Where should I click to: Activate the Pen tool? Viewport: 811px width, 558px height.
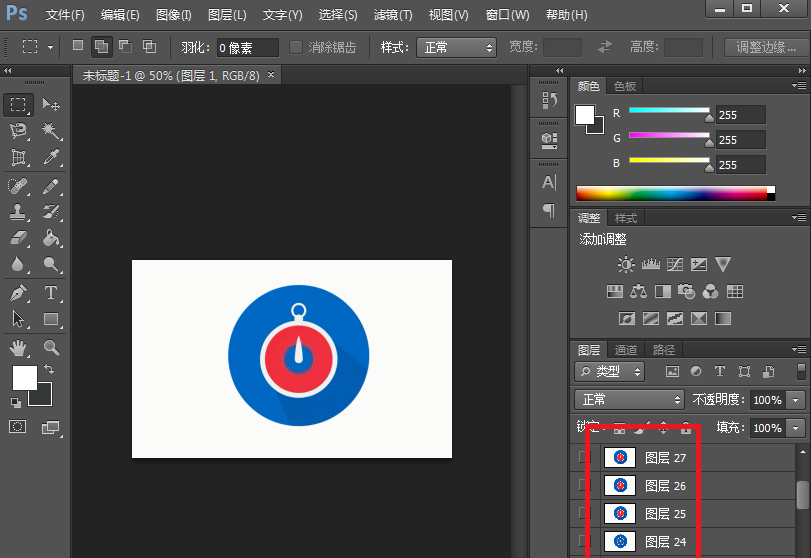(x=18, y=293)
